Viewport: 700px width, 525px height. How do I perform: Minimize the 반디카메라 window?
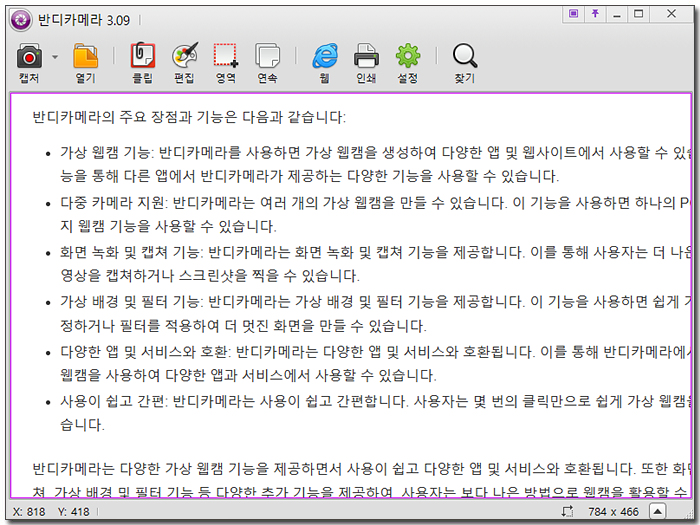tap(617, 15)
